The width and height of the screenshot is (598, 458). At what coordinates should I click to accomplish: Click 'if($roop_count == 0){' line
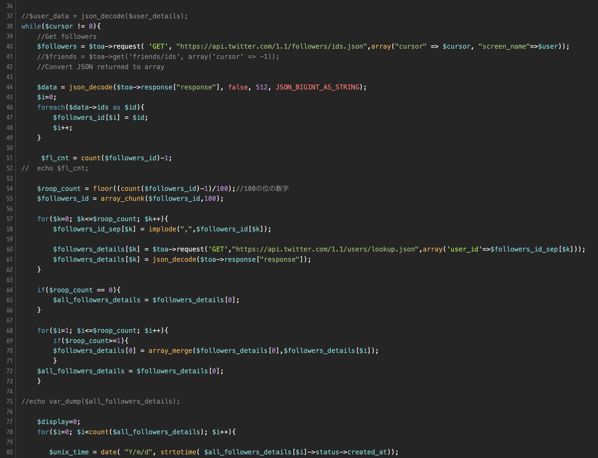[x=79, y=290]
